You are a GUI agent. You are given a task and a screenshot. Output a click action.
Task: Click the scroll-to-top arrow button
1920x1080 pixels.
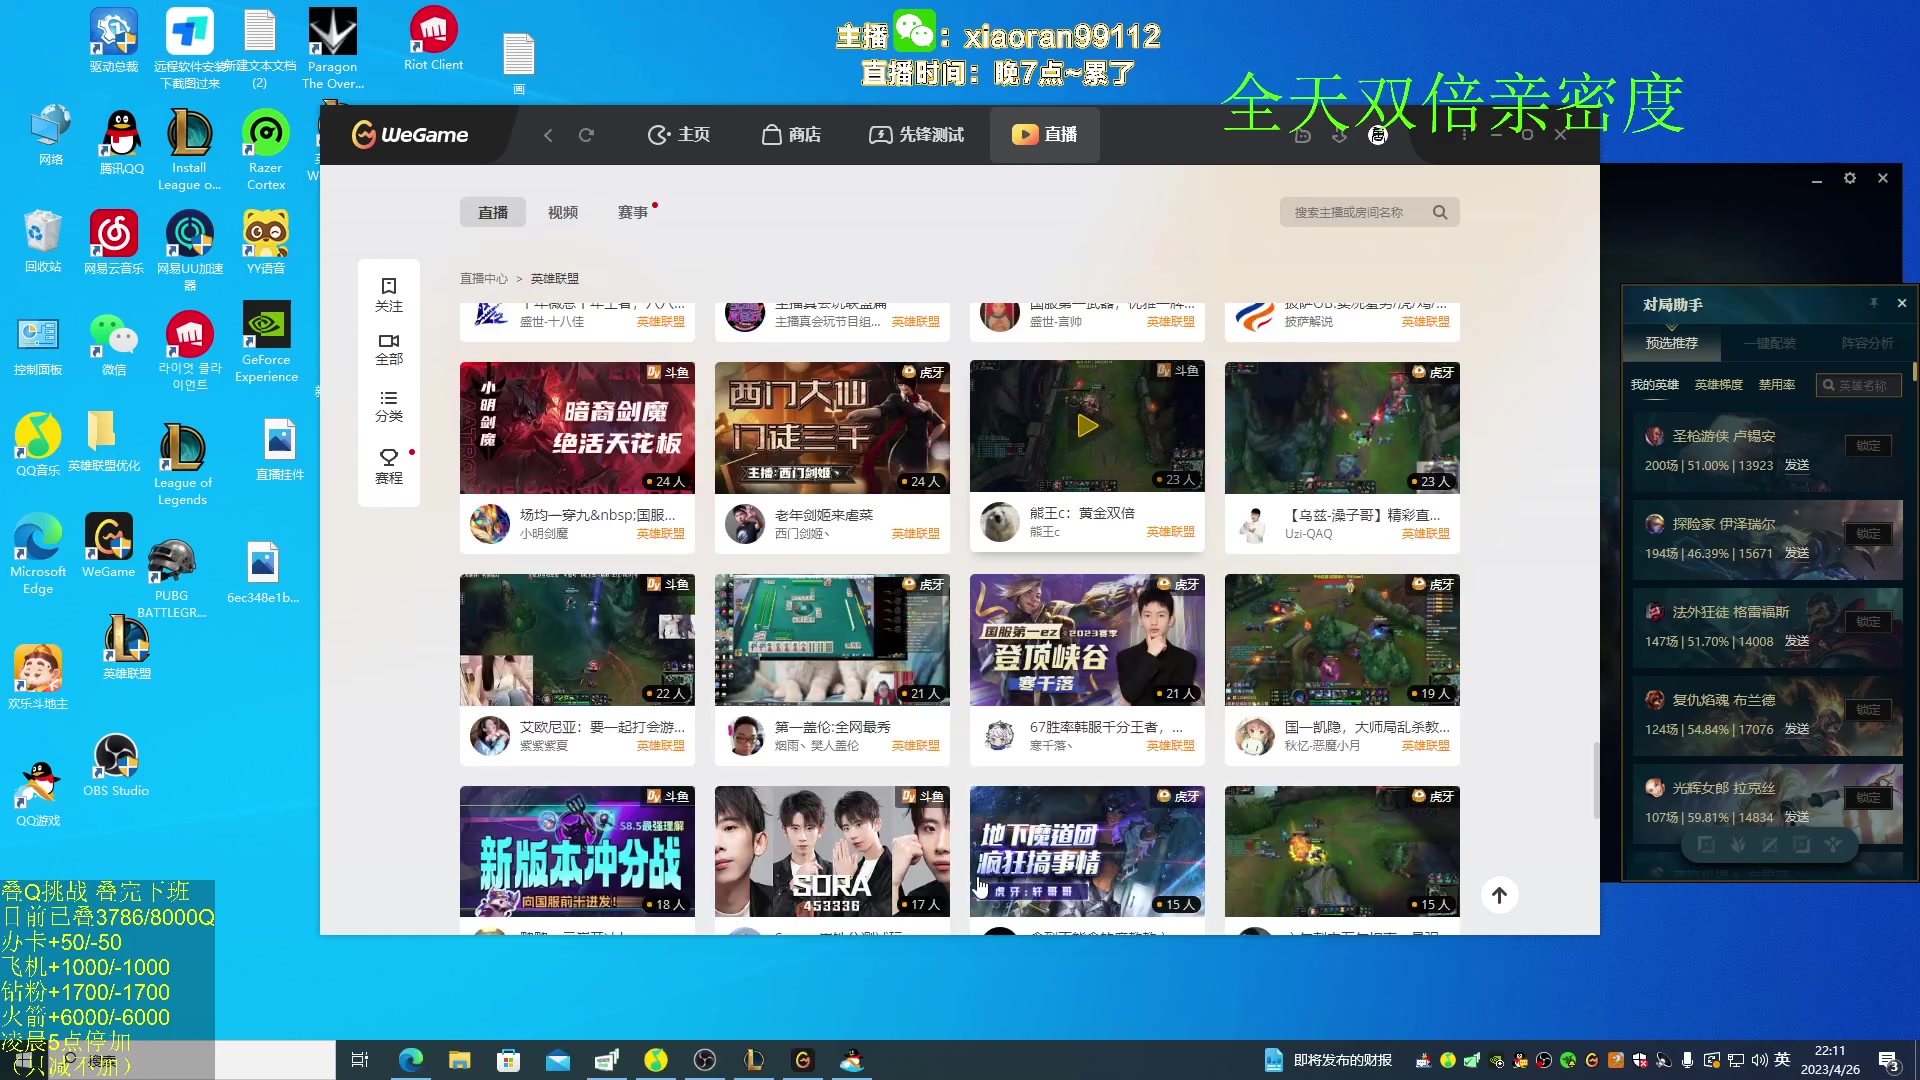(x=1499, y=895)
